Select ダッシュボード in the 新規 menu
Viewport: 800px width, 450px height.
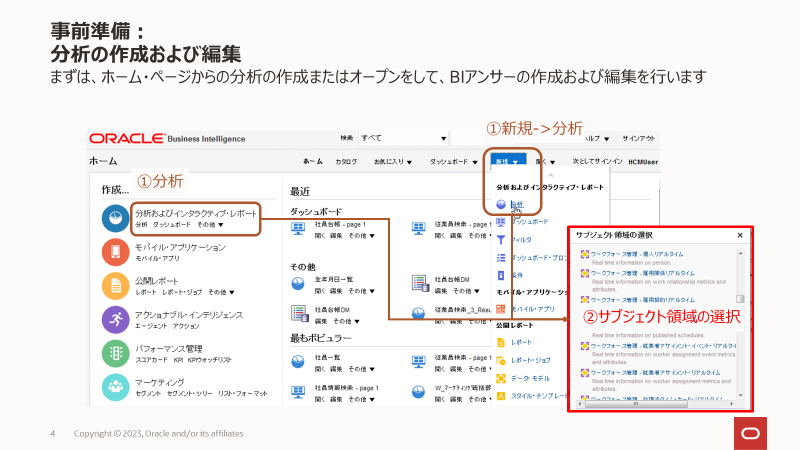tap(530, 222)
